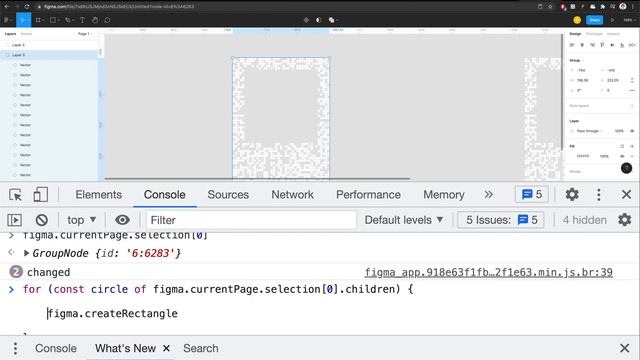The width and height of the screenshot is (640, 360).
Task: Click the align left icon in Design panel
Action: 572,45
